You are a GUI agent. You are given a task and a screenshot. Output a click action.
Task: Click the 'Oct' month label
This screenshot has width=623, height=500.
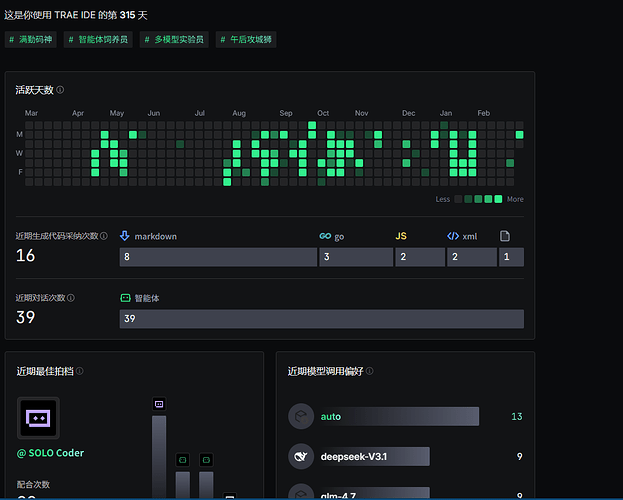[x=323, y=113]
